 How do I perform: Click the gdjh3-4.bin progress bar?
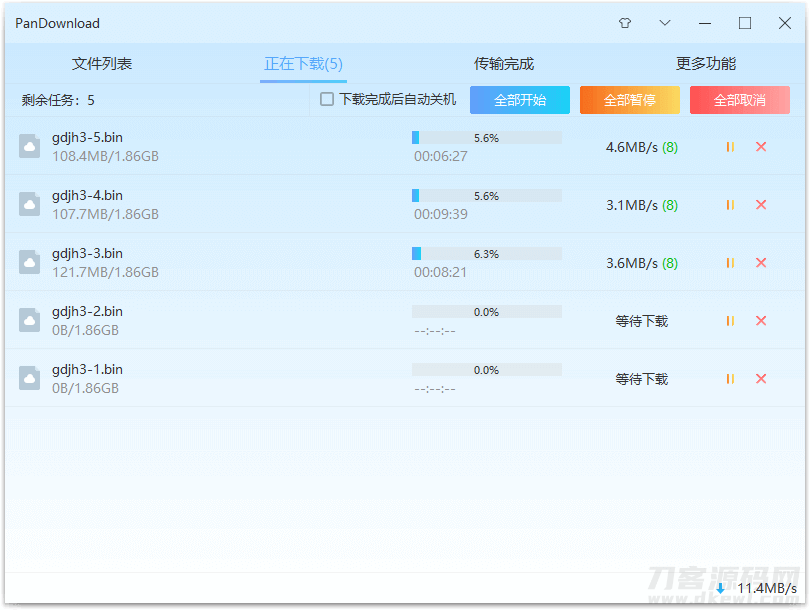click(487, 195)
